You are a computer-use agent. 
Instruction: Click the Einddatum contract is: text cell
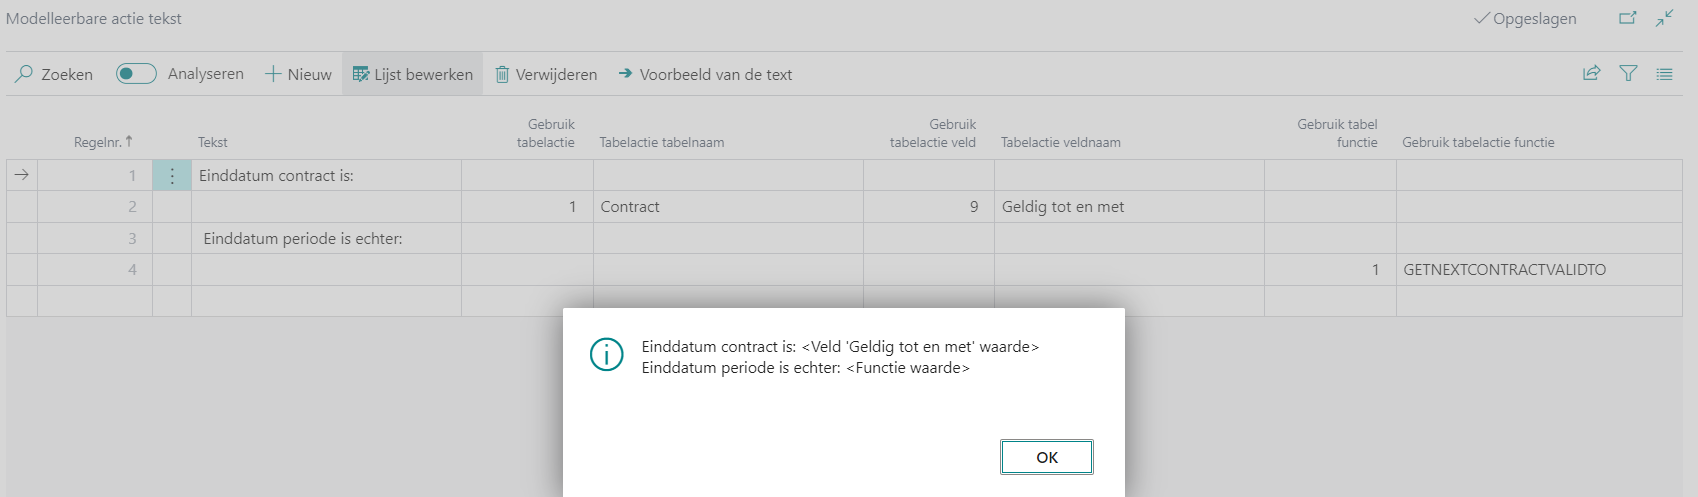click(x=277, y=176)
